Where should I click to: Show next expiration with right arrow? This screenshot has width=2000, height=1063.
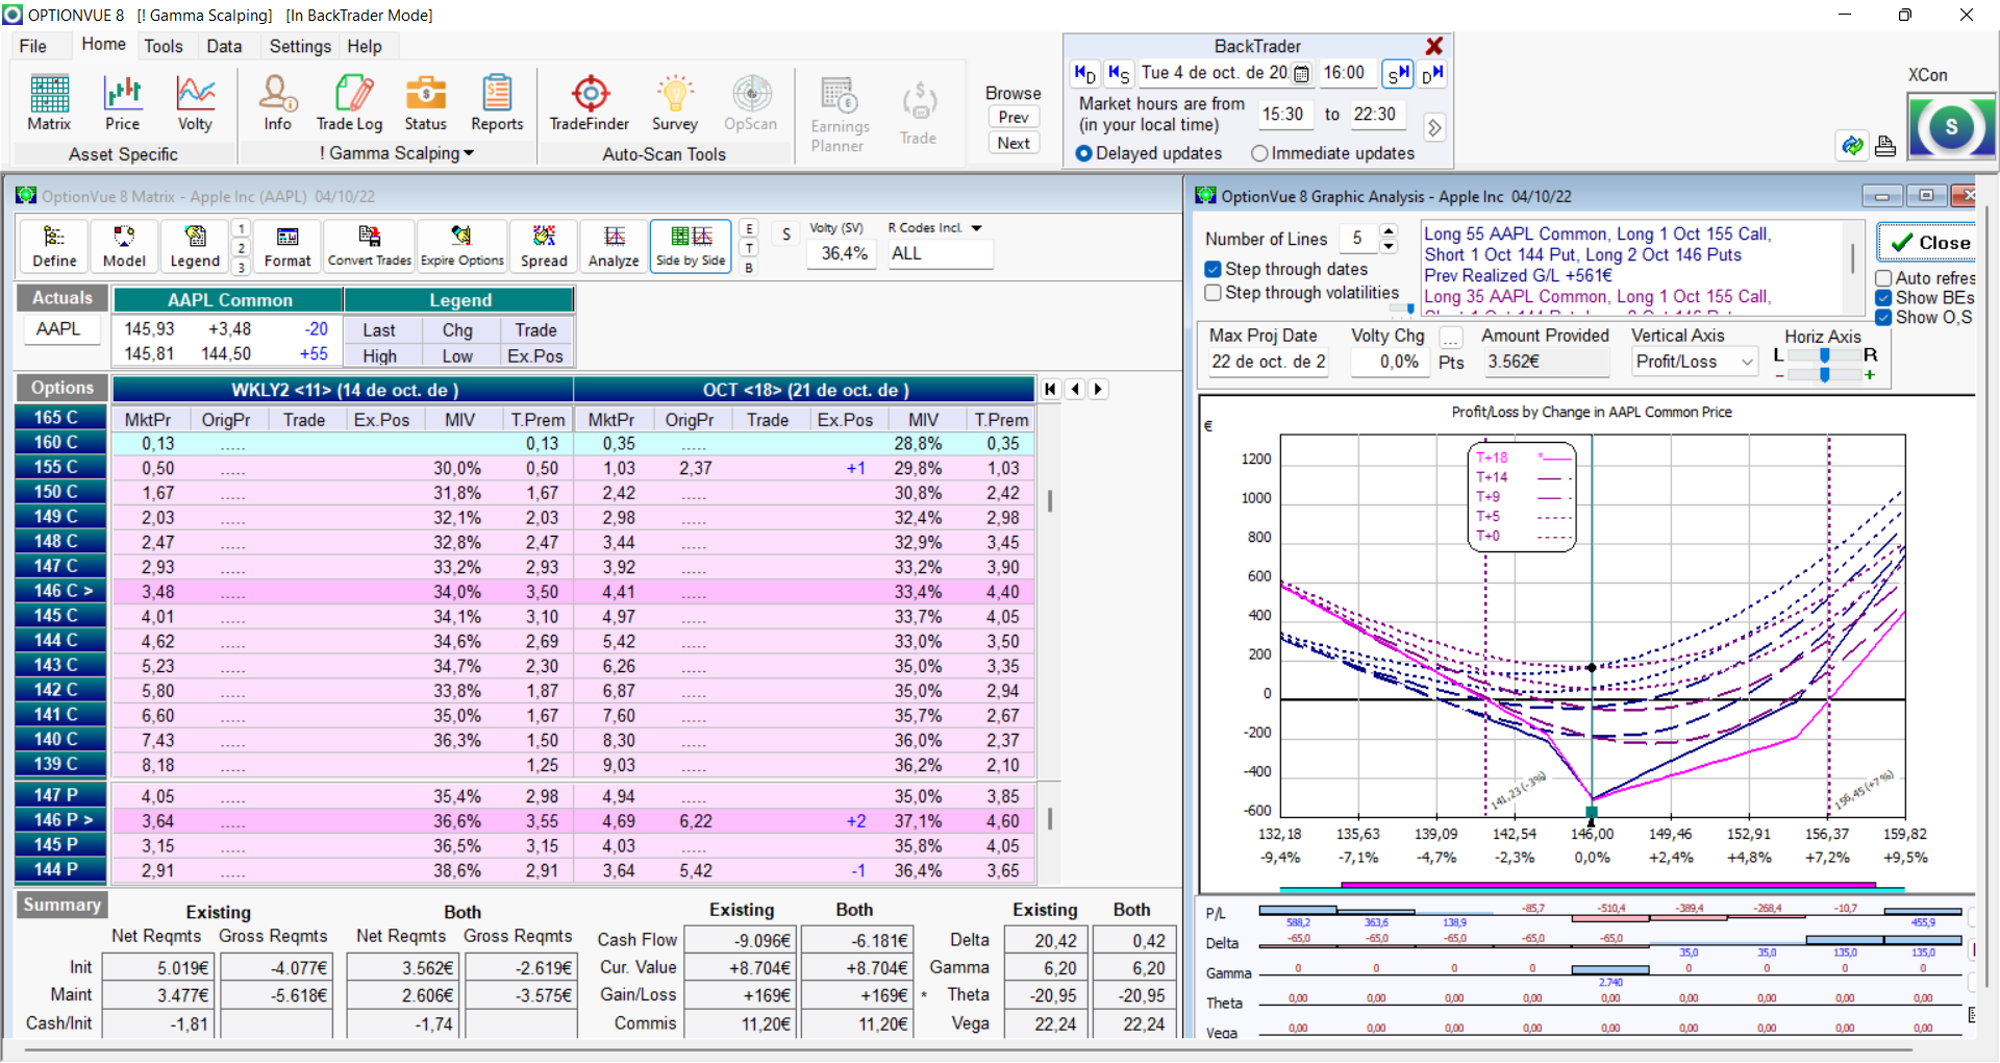point(1098,389)
